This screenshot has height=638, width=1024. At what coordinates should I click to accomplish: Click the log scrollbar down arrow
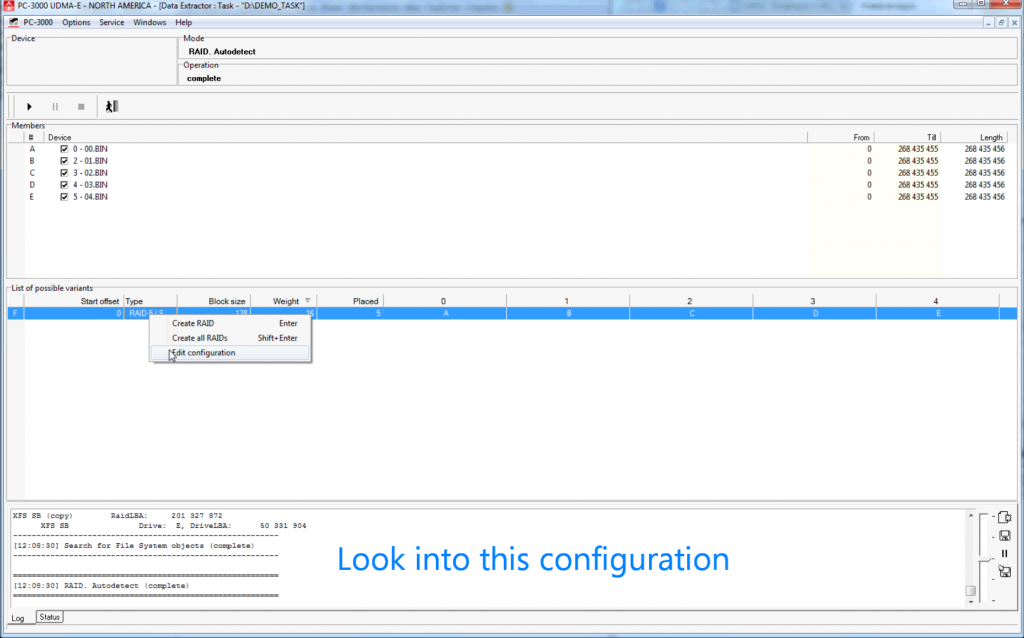pyautogui.click(x=970, y=601)
